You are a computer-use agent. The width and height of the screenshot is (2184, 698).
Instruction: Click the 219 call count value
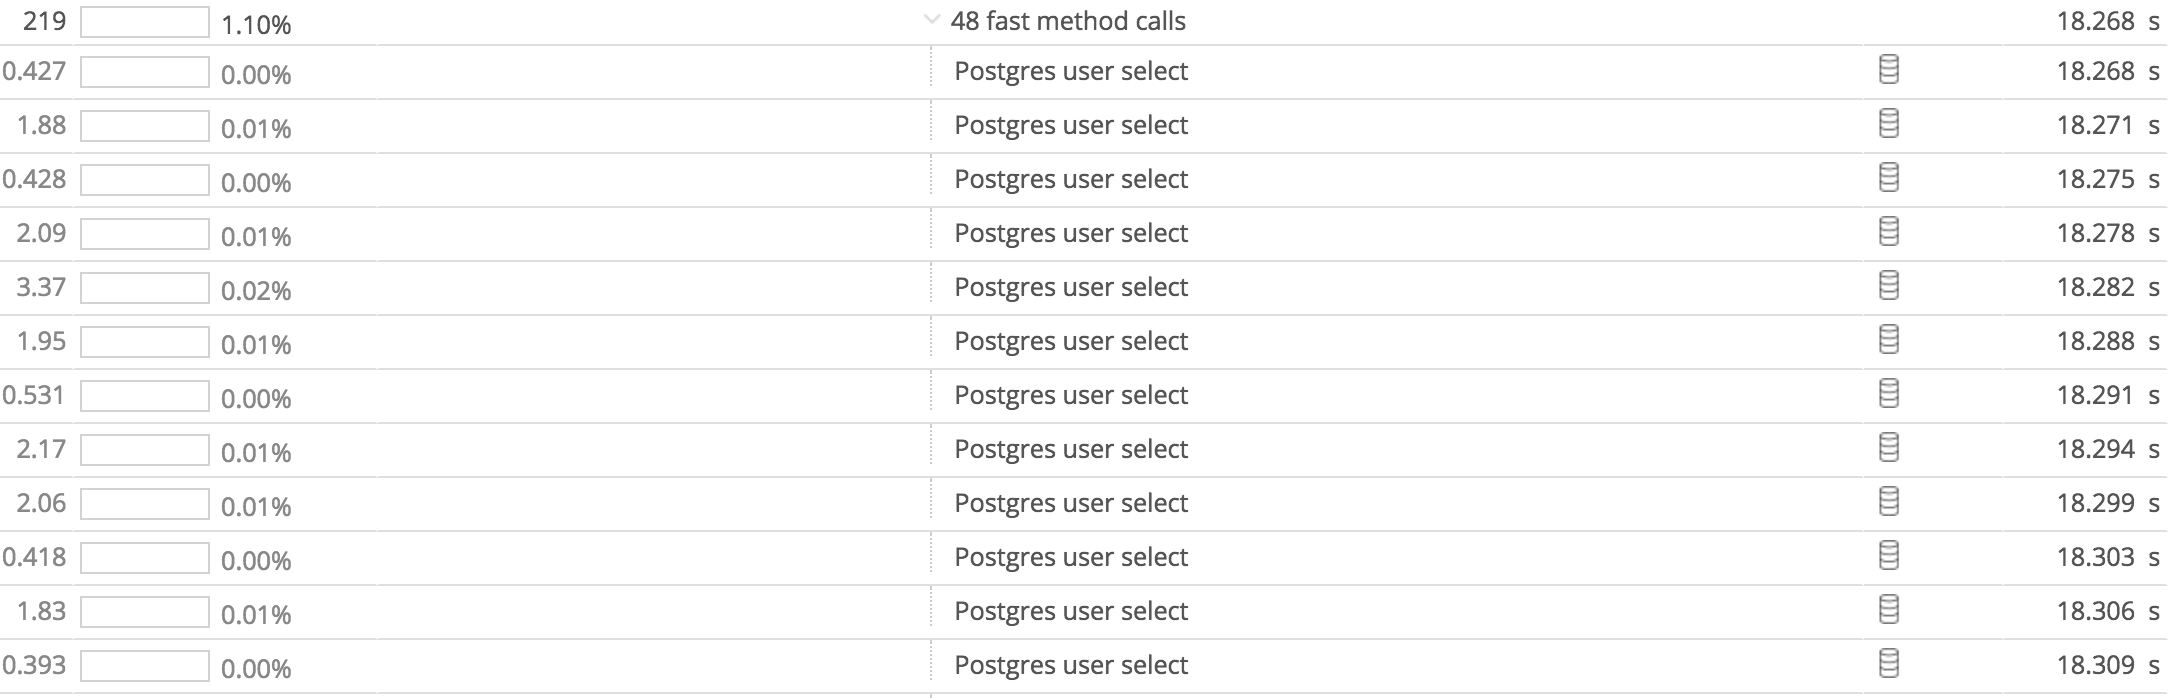pos(43,17)
